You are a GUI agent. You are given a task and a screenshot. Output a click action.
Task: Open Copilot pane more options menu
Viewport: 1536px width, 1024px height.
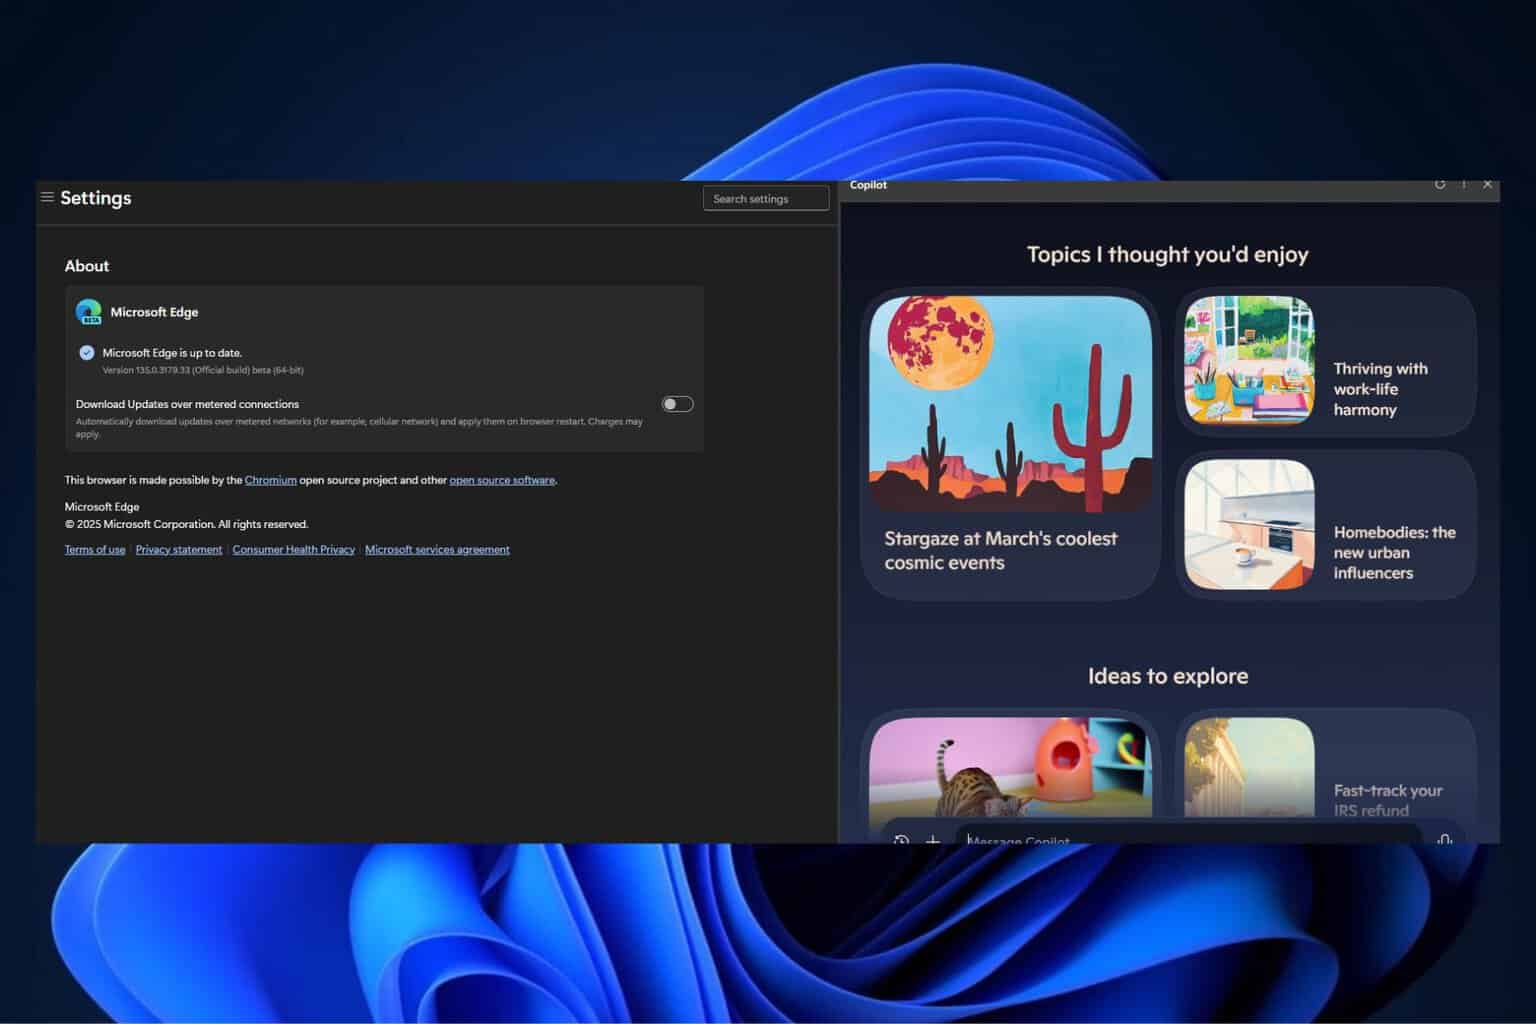1464,184
